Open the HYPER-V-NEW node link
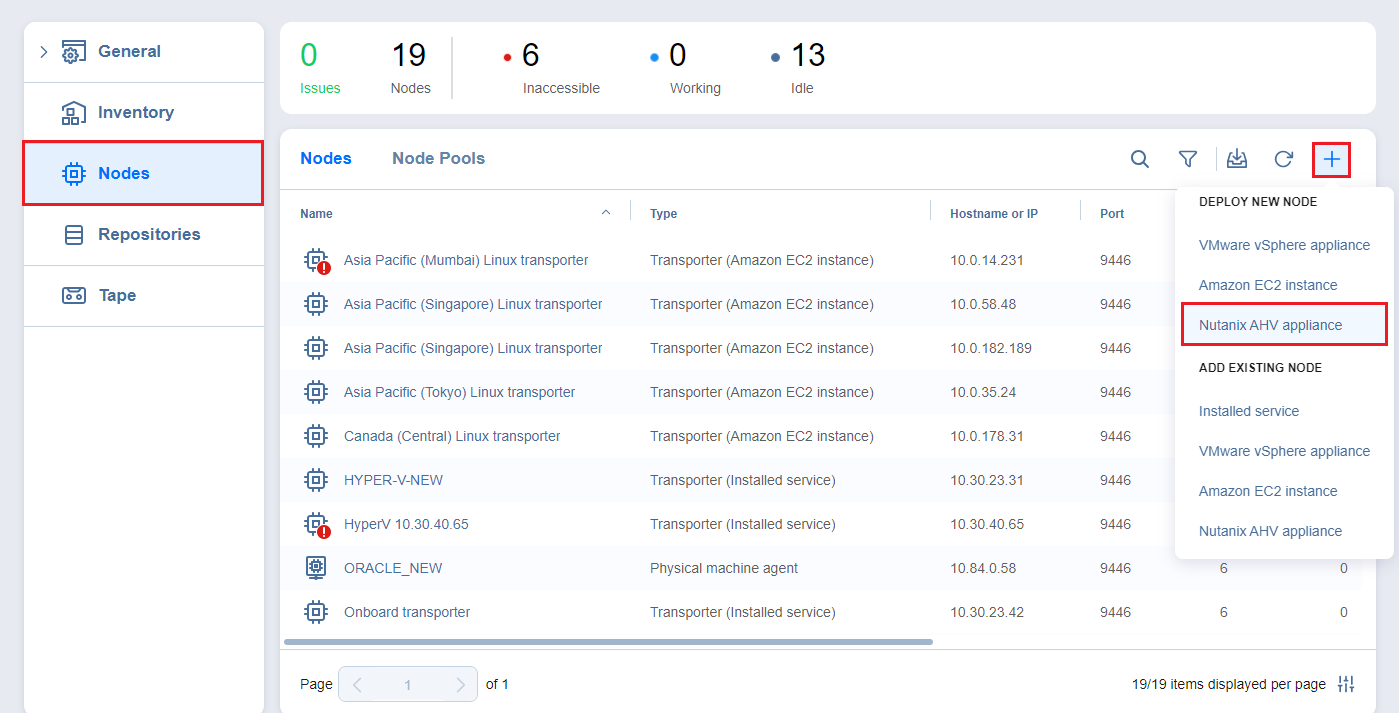 pyautogui.click(x=393, y=480)
